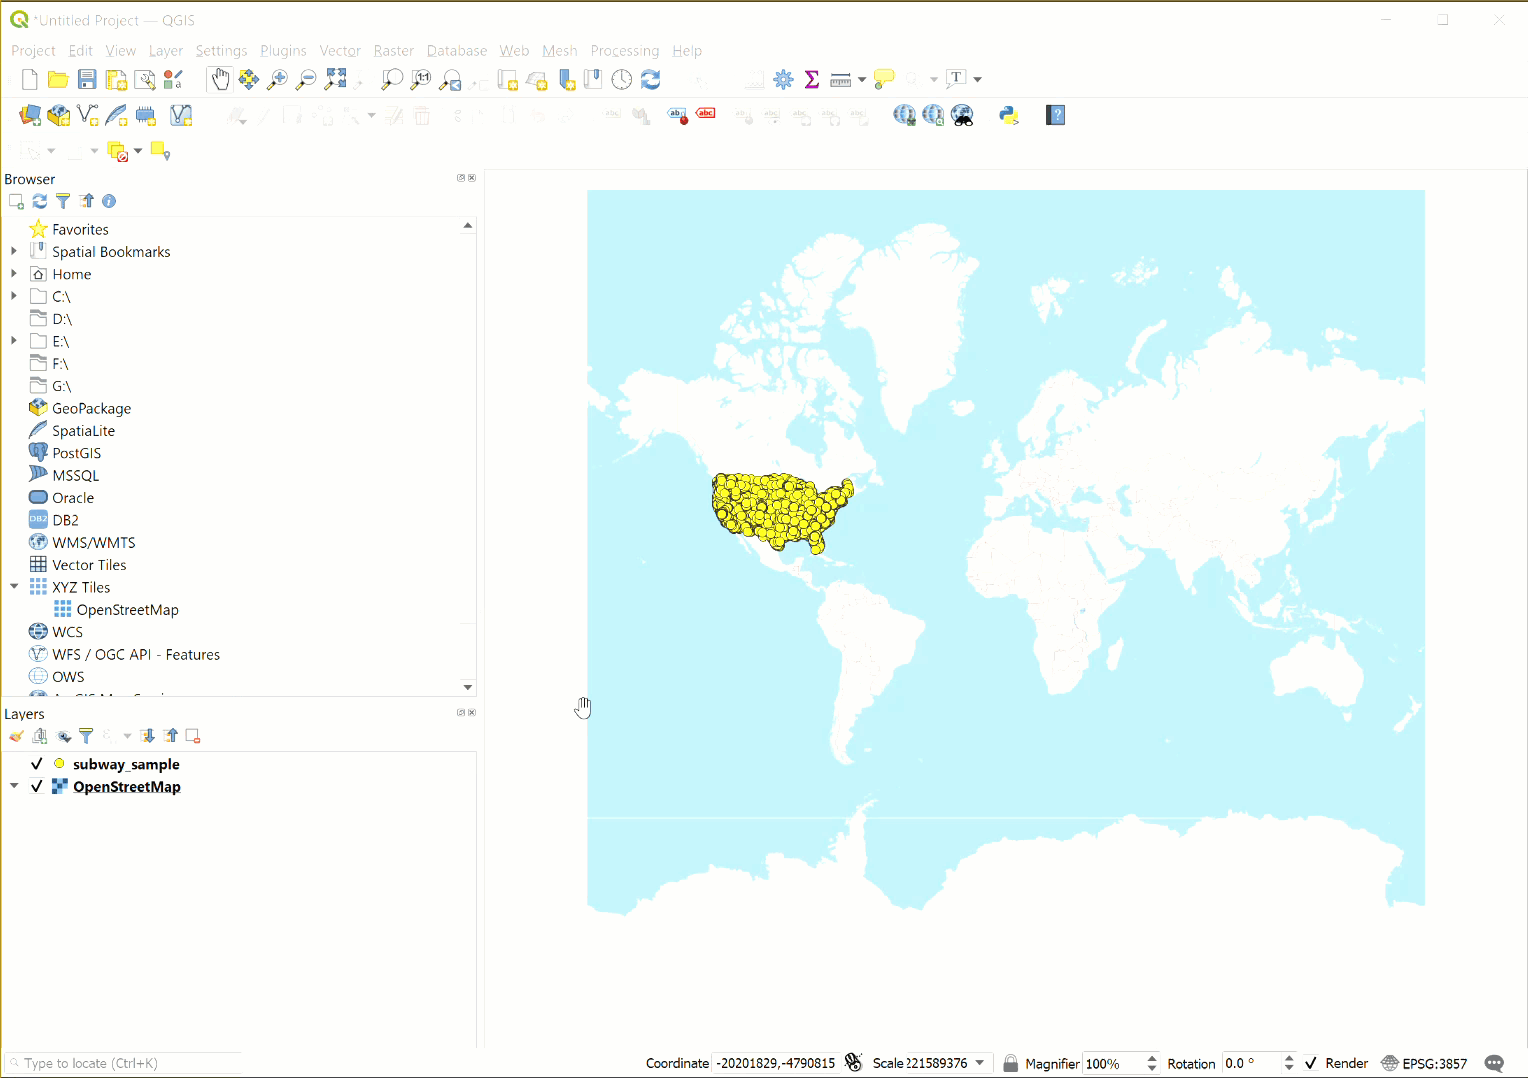This screenshot has width=1528, height=1078.
Task: Toggle the Render checkbox
Action: [x=1313, y=1063]
